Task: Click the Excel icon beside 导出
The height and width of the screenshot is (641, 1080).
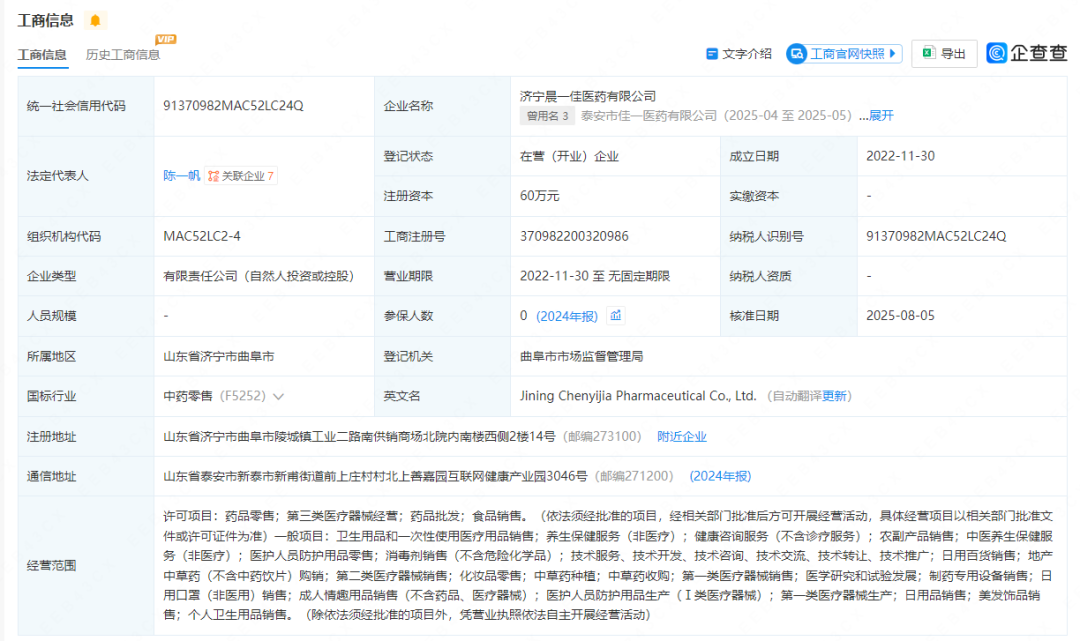Action: [x=928, y=53]
